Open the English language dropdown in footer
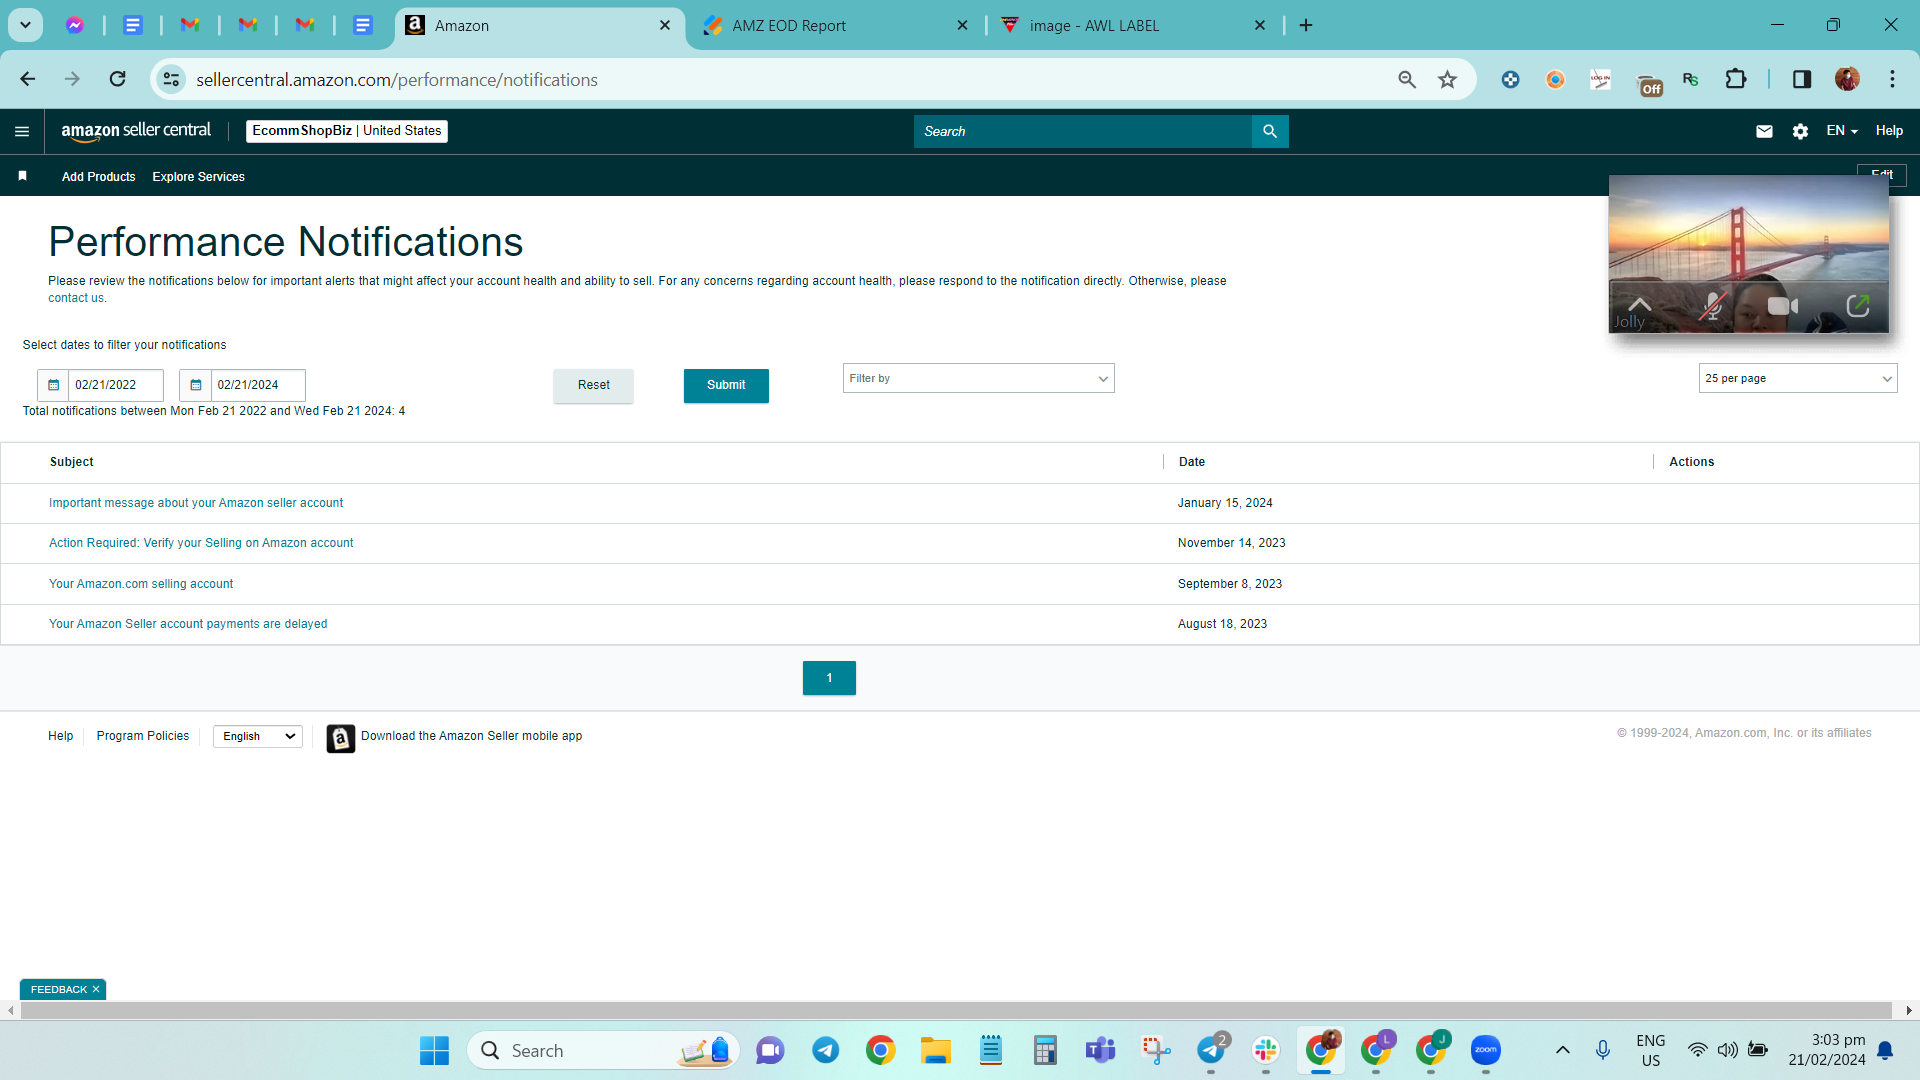This screenshot has height=1080, width=1920. tap(258, 736)
